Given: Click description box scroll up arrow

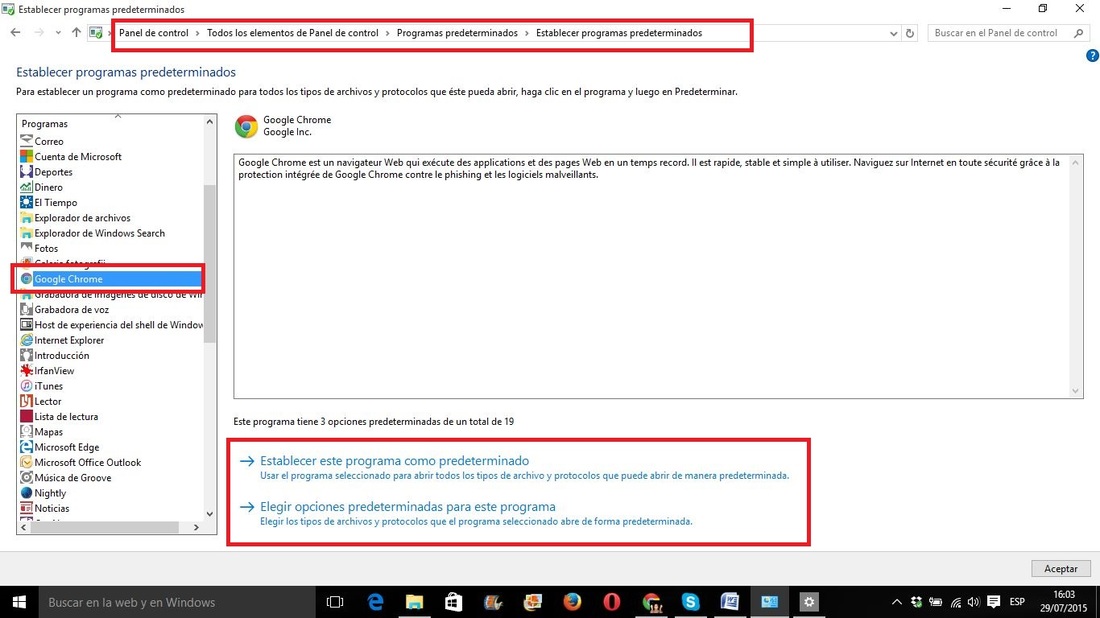Looking at the screenshot, I should (1075, 163).
